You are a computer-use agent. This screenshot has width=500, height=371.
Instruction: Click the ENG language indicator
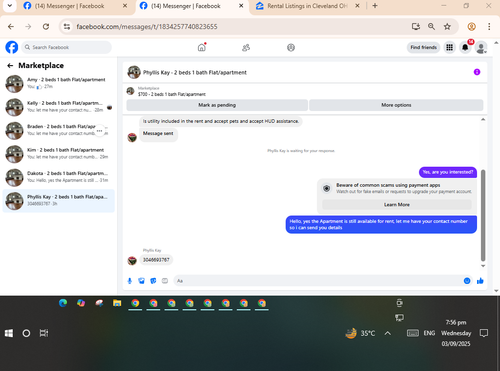point(429,333)
